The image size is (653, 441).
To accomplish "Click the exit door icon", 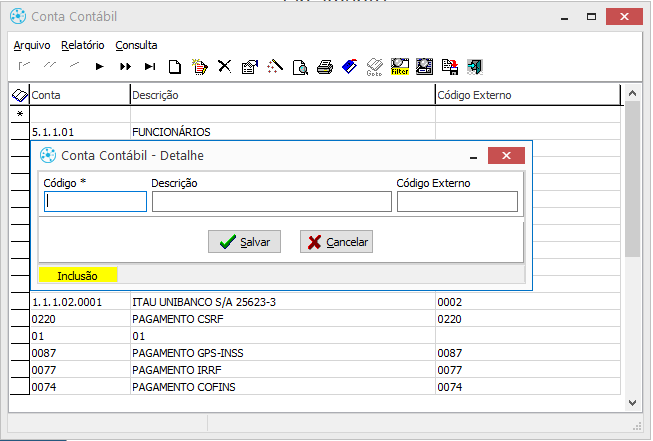I will tap(475, 67).
